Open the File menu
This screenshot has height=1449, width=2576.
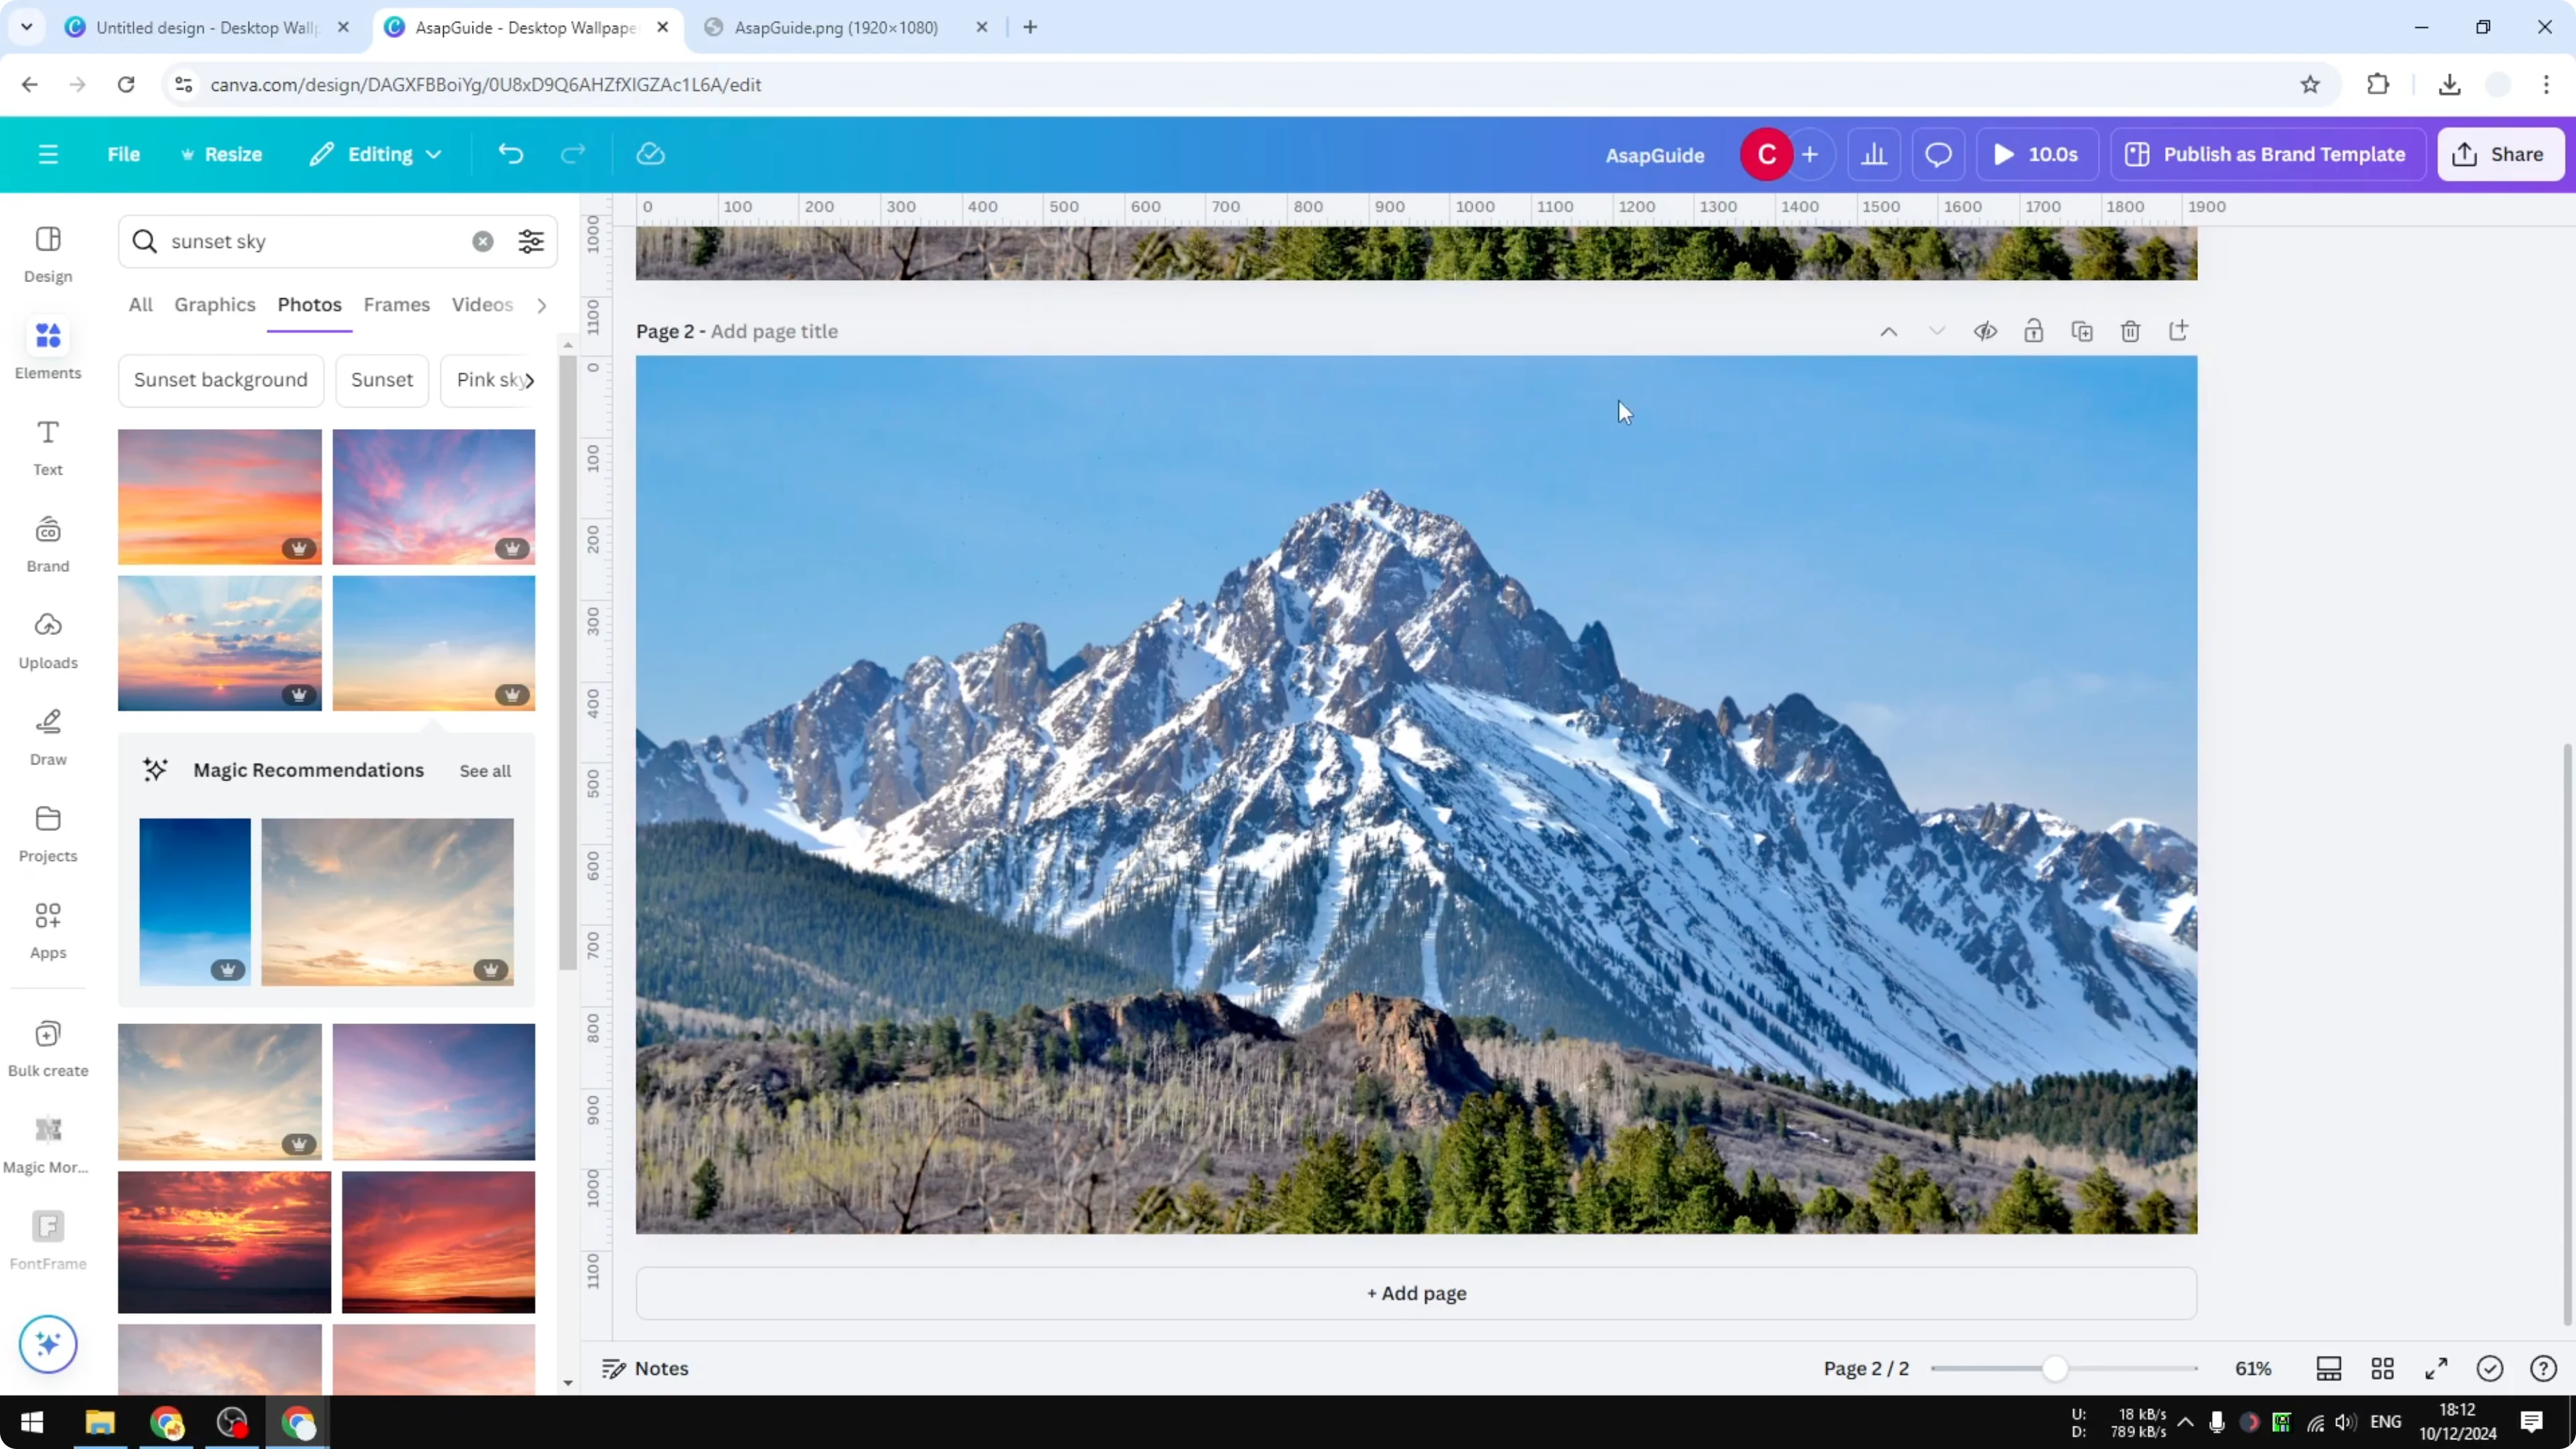pyautogui.click(x=124, y=154)
